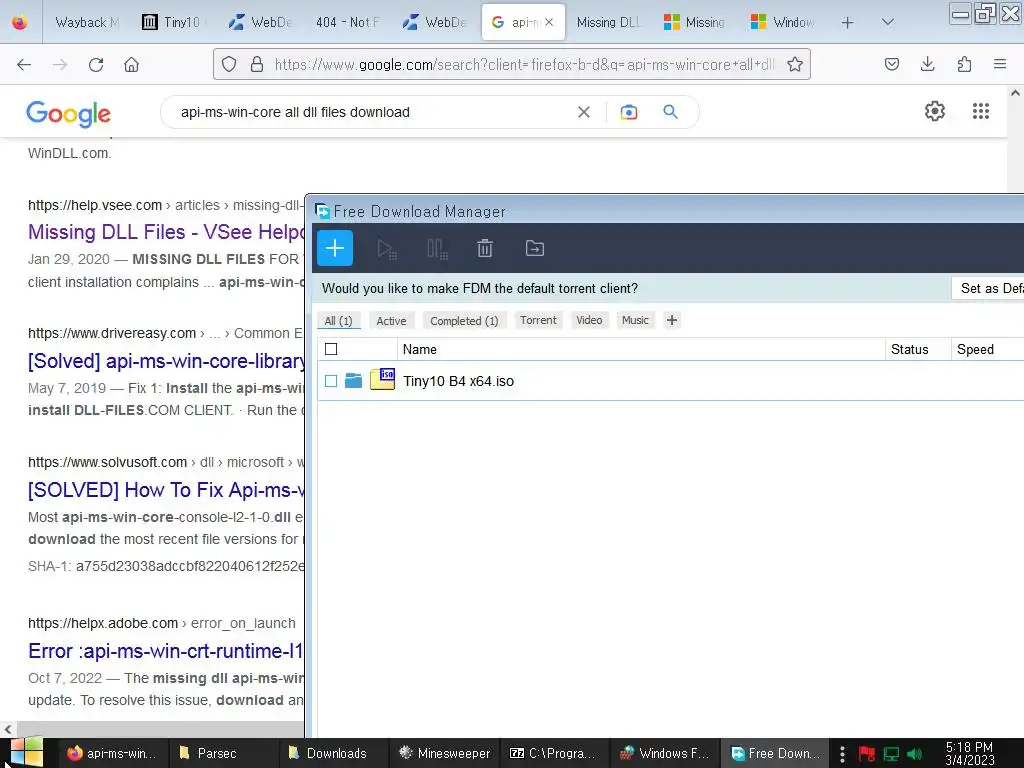Save page to Pocket
Screen dimensions: 1024x768
(x=891, y=64)
